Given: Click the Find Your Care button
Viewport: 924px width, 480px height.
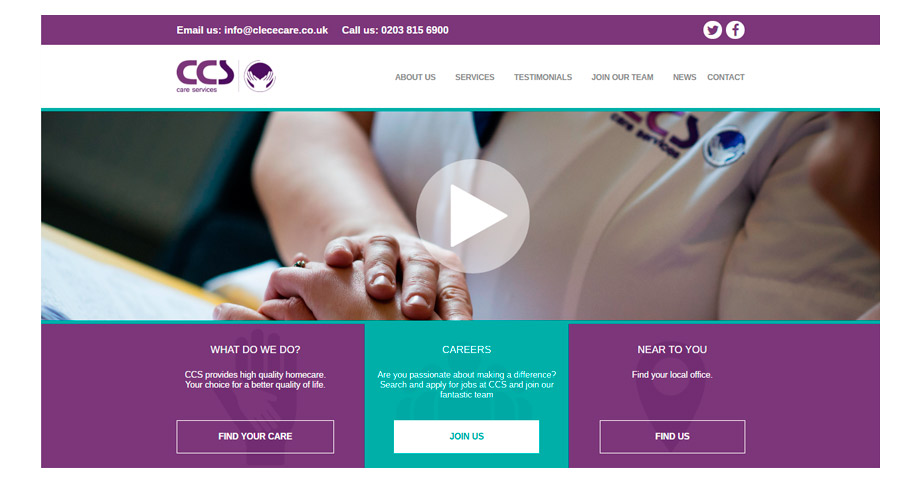Looking at the screenshot, I should [255, 436].
